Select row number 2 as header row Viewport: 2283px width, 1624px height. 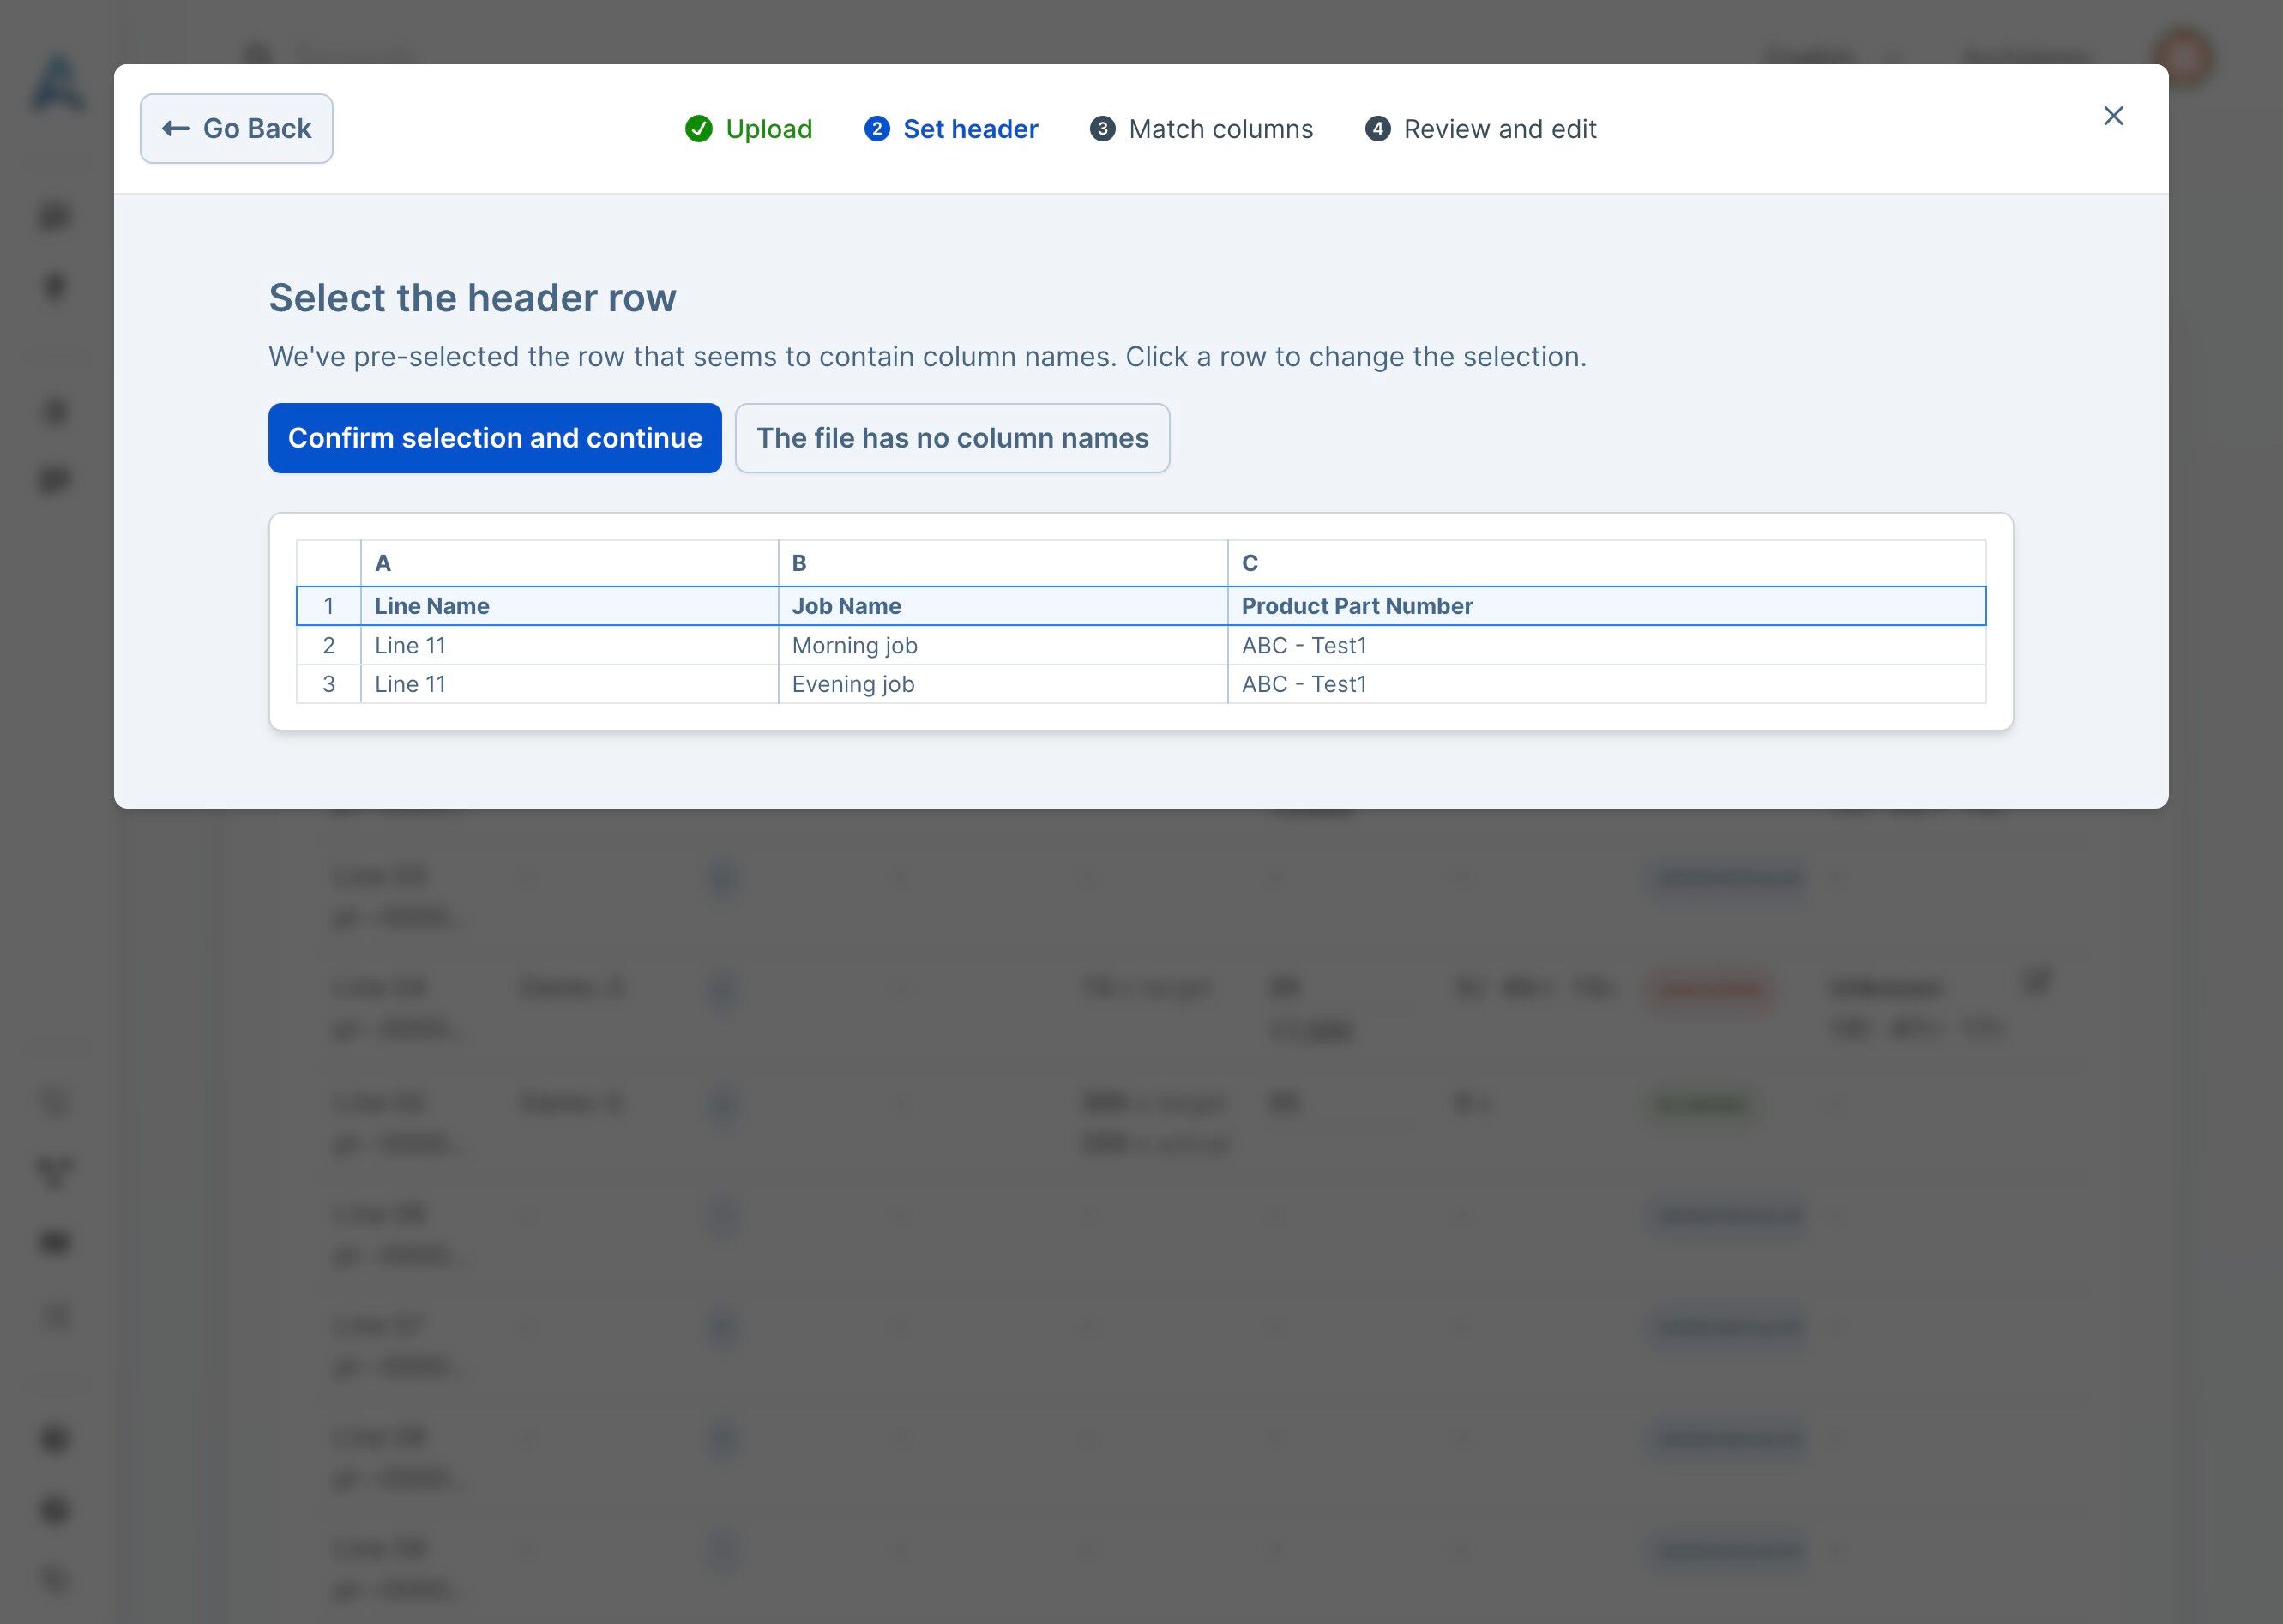click(x=329, y=645)
